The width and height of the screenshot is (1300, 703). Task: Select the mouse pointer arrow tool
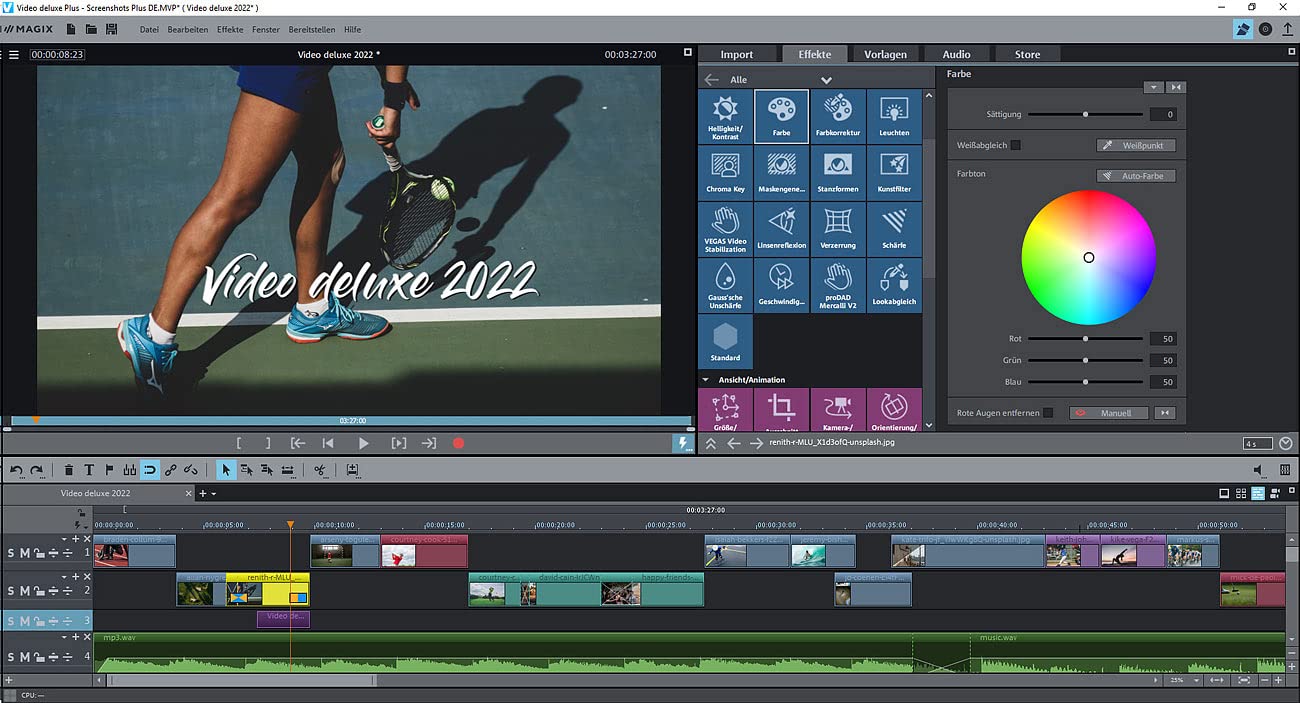pos(226,469)
